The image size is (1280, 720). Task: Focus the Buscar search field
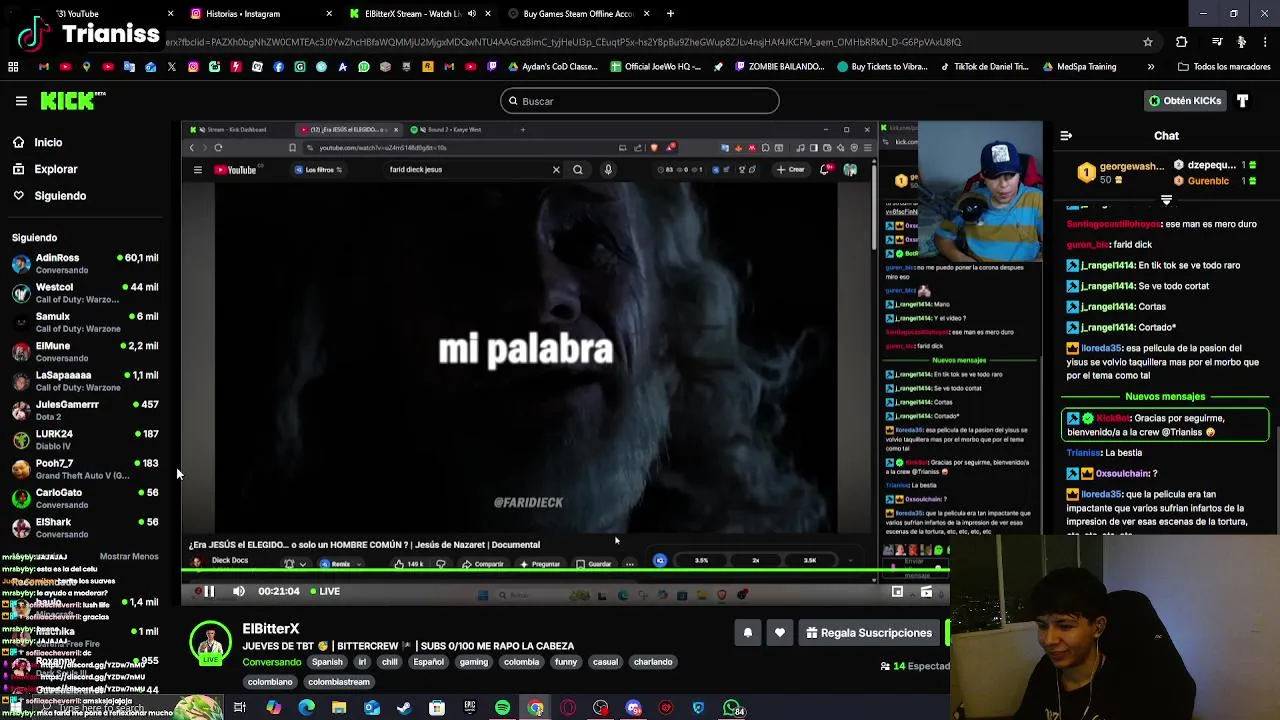pyautogui.click(x=640, y=101)
